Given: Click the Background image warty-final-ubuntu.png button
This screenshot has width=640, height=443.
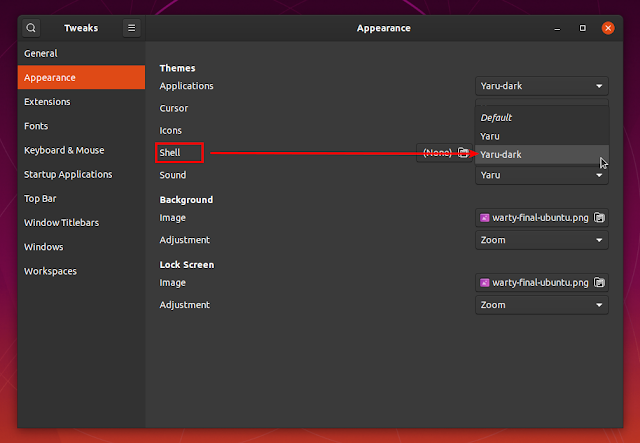Looking at the screenshot, I should point(542,218).
